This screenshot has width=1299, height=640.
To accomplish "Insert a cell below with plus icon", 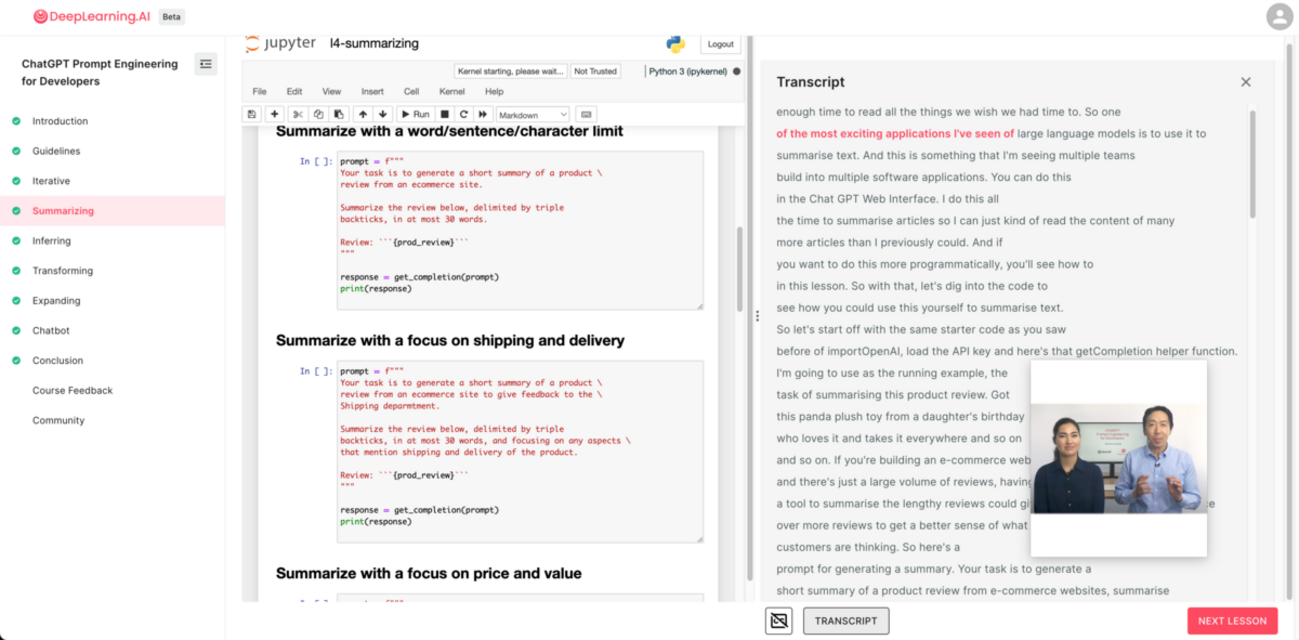I will (x=275, y=114).
